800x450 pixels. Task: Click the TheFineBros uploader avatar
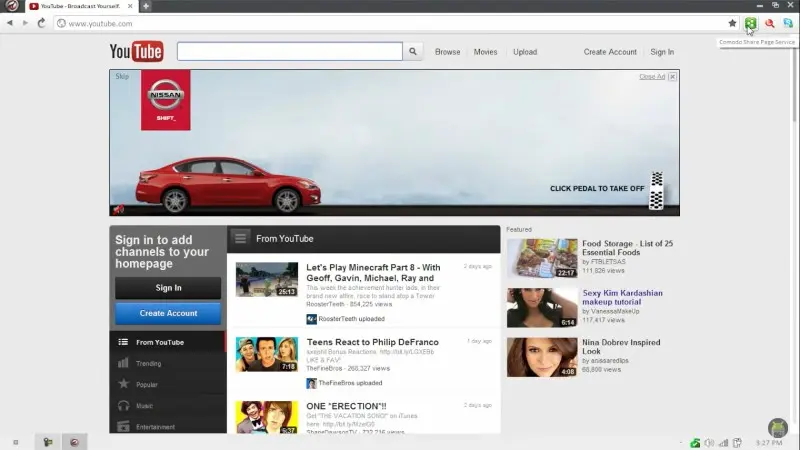(311, 383)
